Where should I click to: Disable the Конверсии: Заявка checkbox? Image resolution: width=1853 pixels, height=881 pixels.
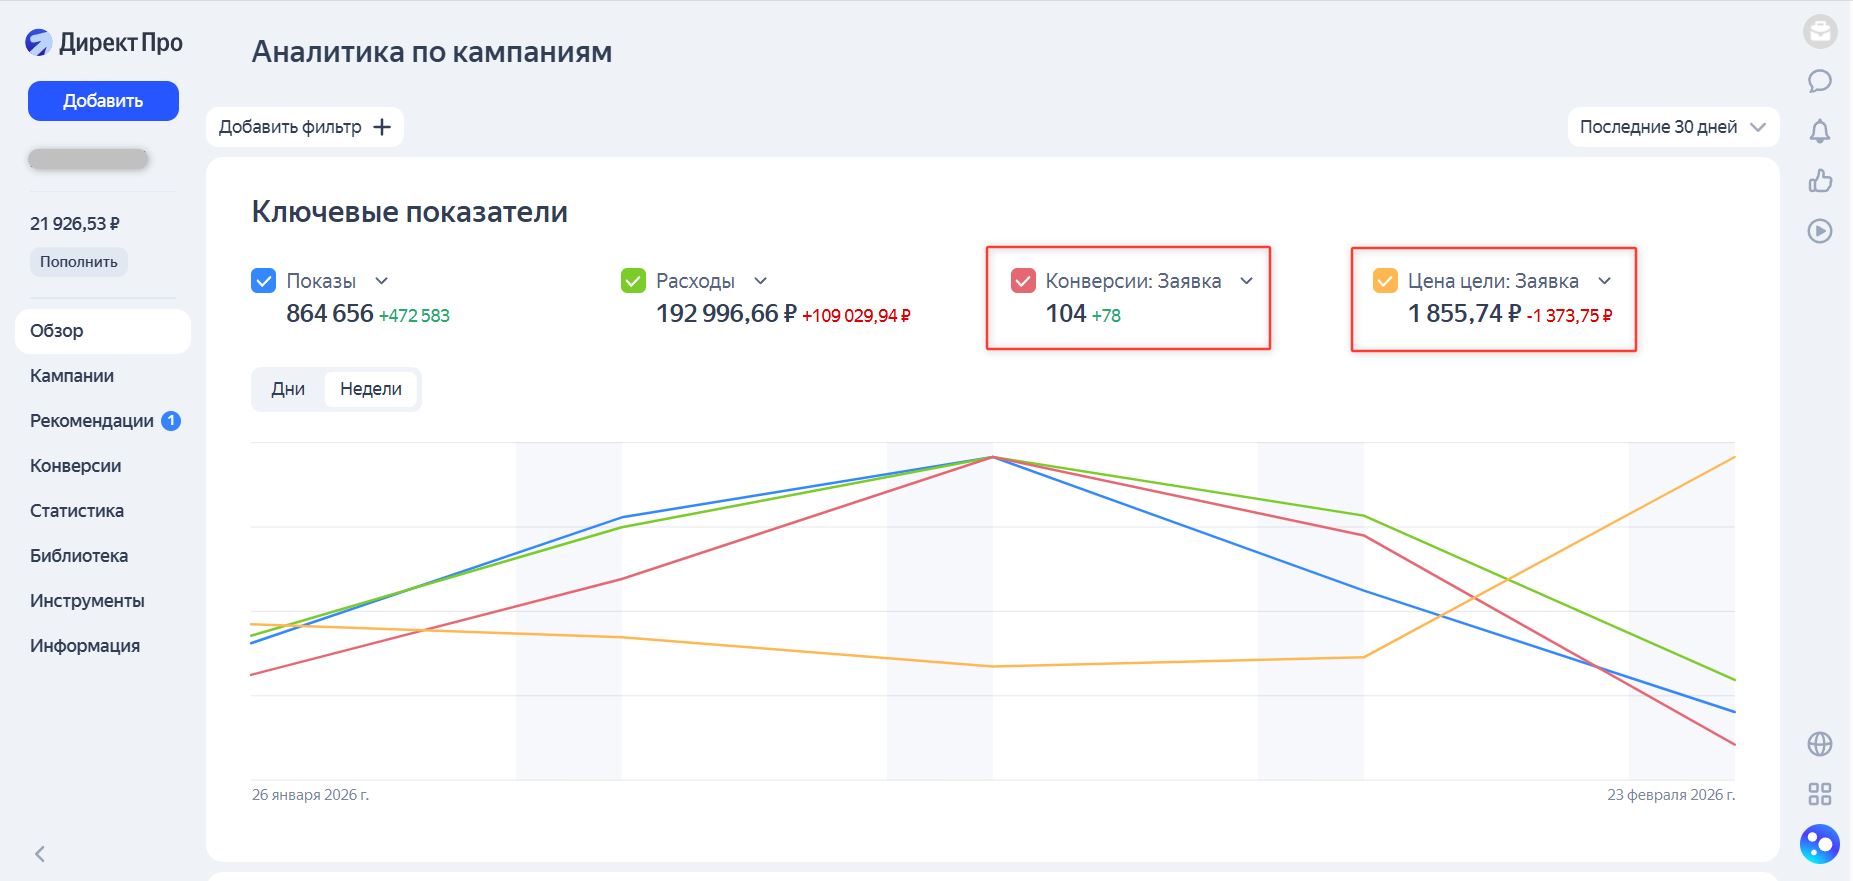click(x=1023, y=281)
